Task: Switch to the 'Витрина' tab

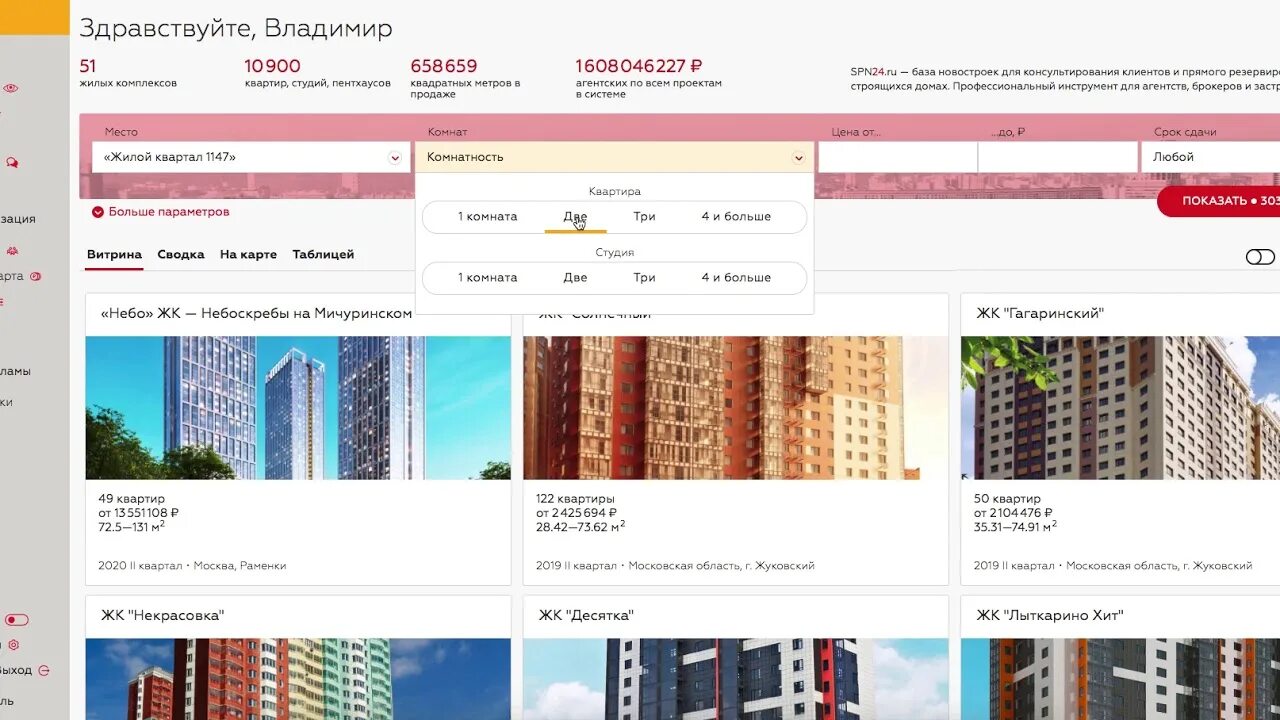Action: [x=114, y=254]
